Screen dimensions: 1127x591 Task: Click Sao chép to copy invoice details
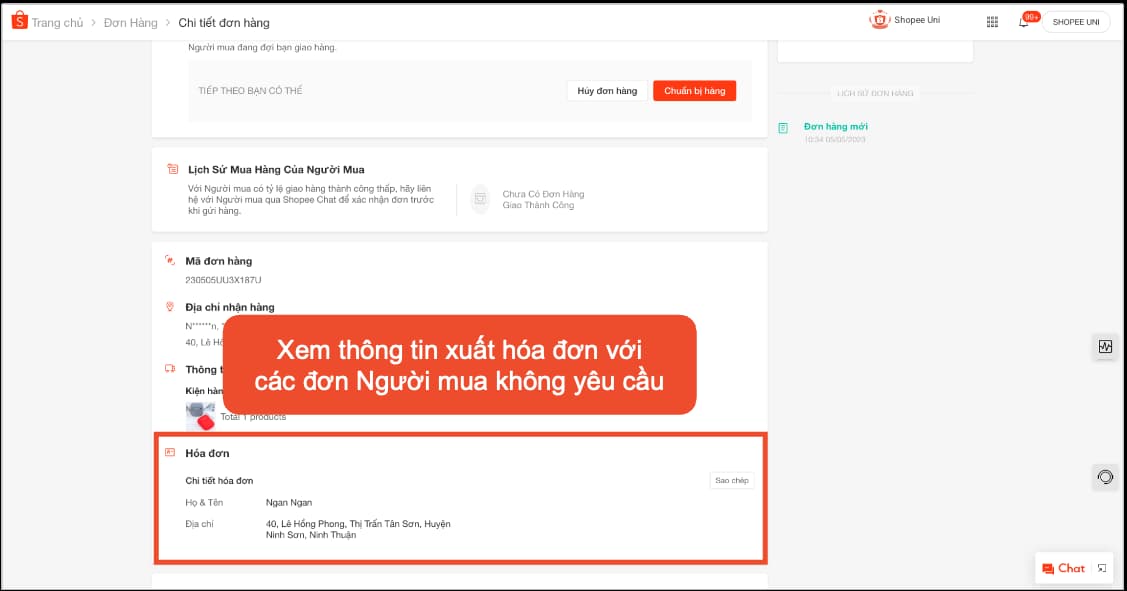pyautogui.click(x=731, y=481)
